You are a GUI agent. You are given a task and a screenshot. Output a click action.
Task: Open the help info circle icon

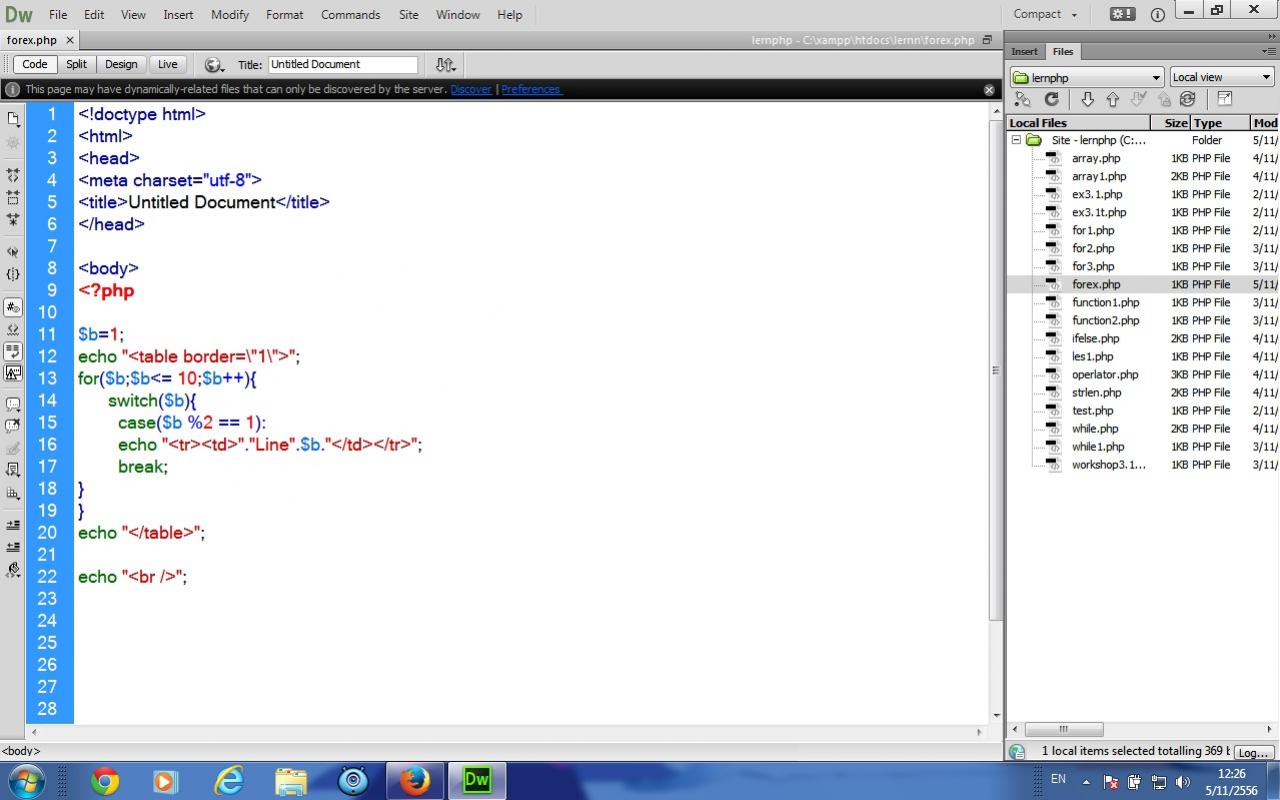click(x=1158, y=14)
